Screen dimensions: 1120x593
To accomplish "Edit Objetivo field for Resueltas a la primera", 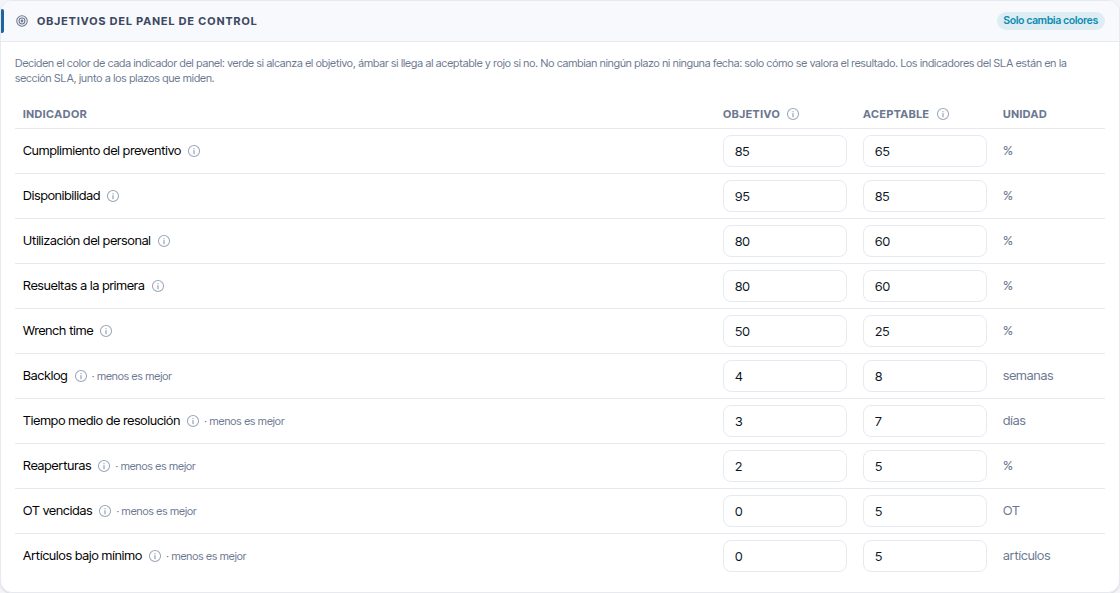I will (x=785, y=286).
